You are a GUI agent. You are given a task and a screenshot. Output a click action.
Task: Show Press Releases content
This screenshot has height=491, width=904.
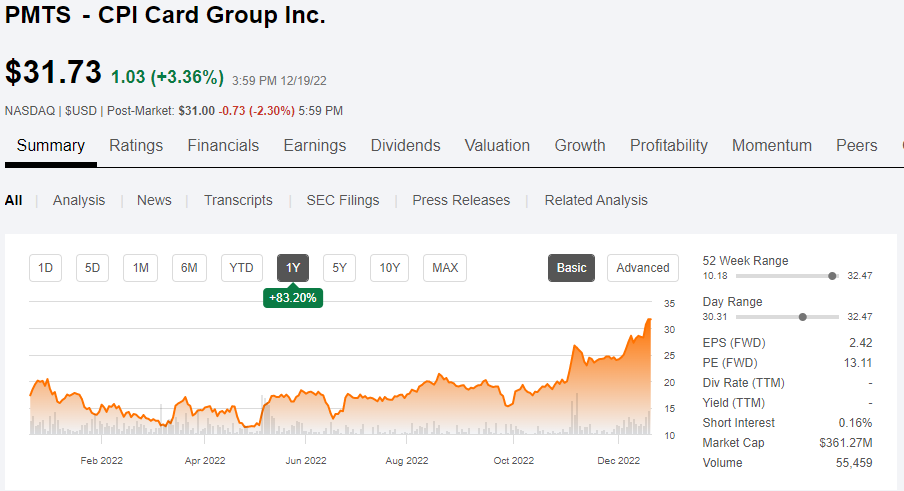[461, 200]
